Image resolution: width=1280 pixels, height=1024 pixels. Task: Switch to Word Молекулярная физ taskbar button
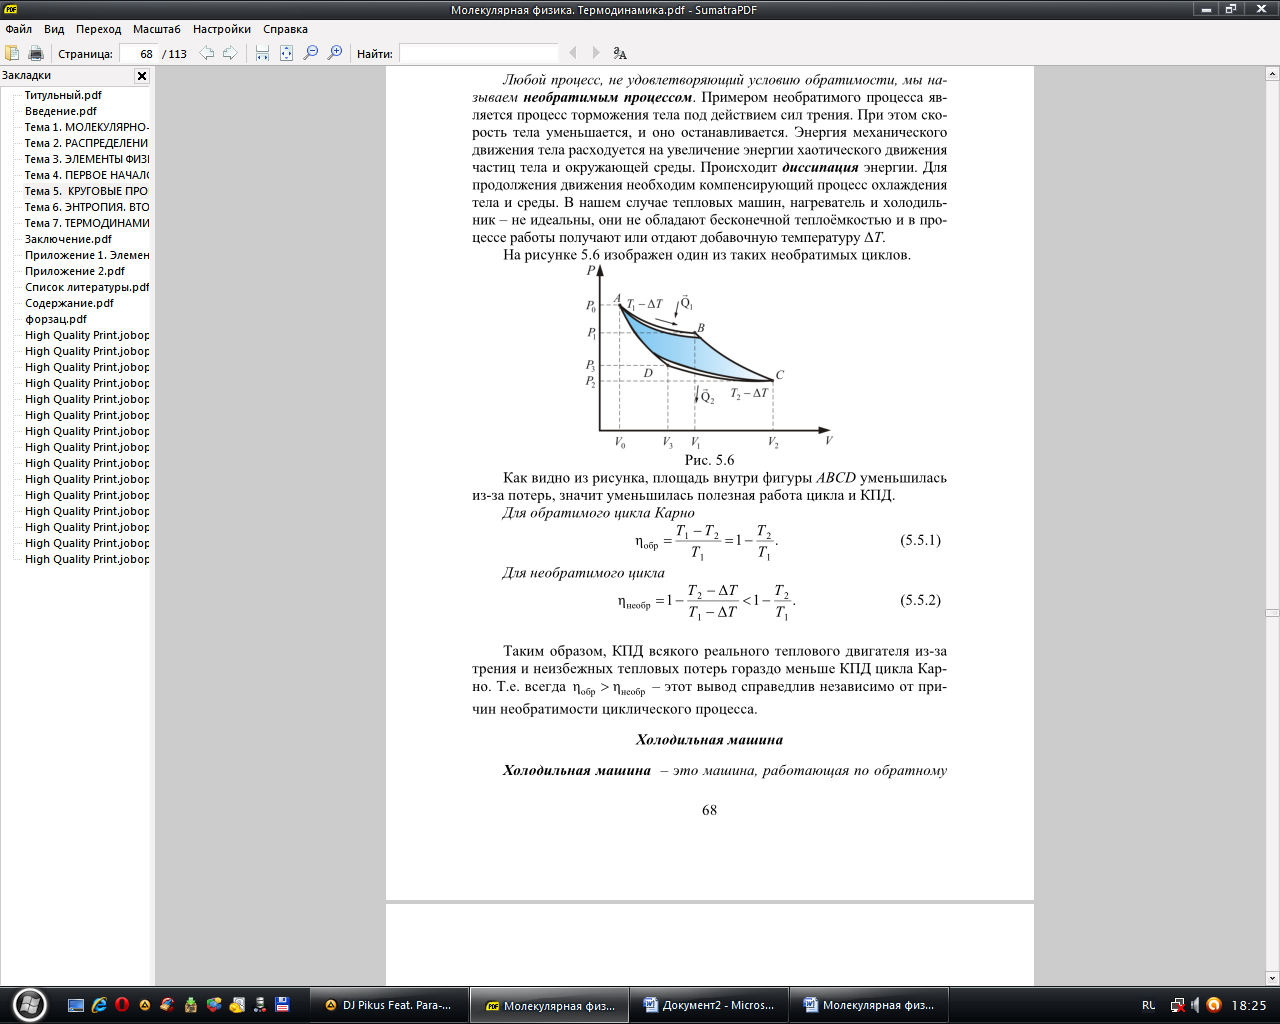point(869,1005)
